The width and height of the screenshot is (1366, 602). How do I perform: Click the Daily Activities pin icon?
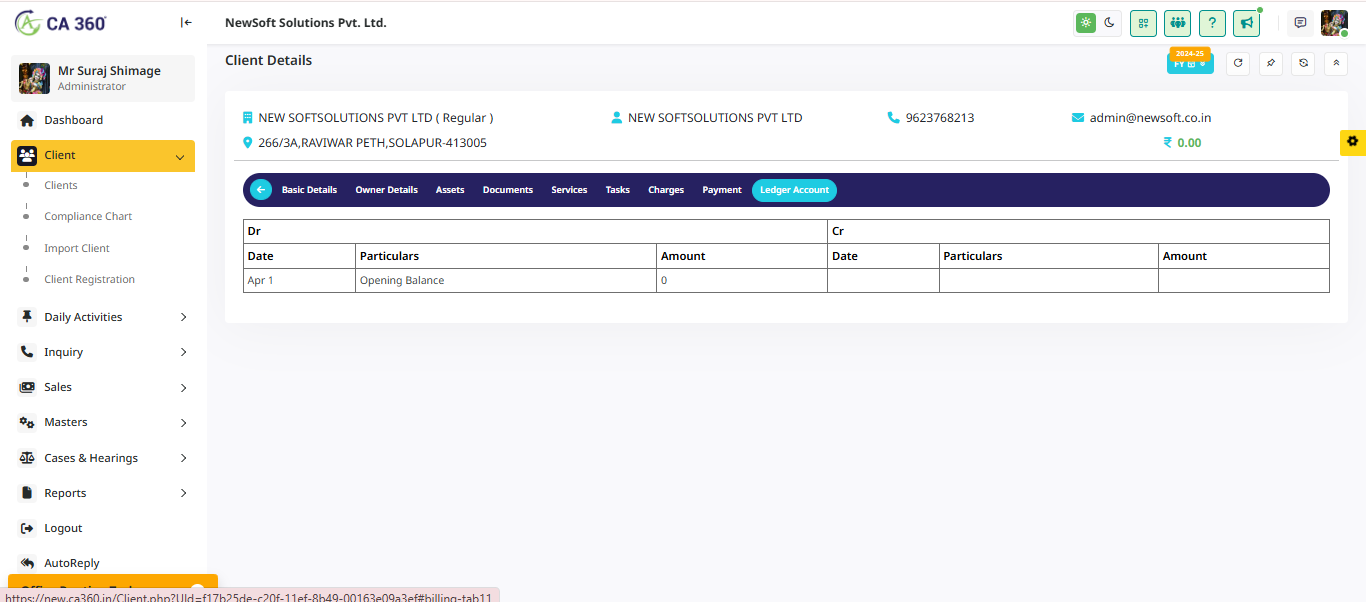[x=27, y=317]
